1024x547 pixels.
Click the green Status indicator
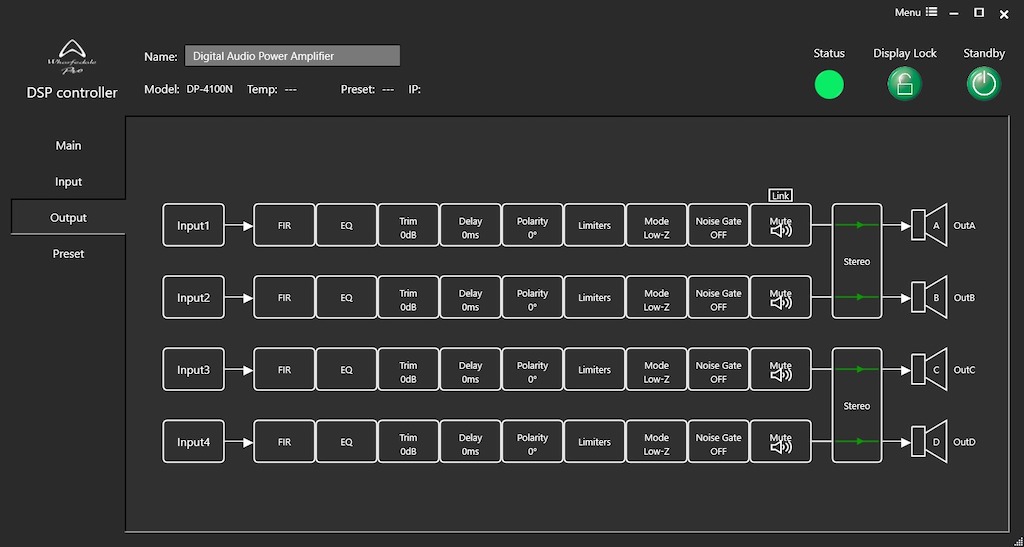[x=829, y=85]
